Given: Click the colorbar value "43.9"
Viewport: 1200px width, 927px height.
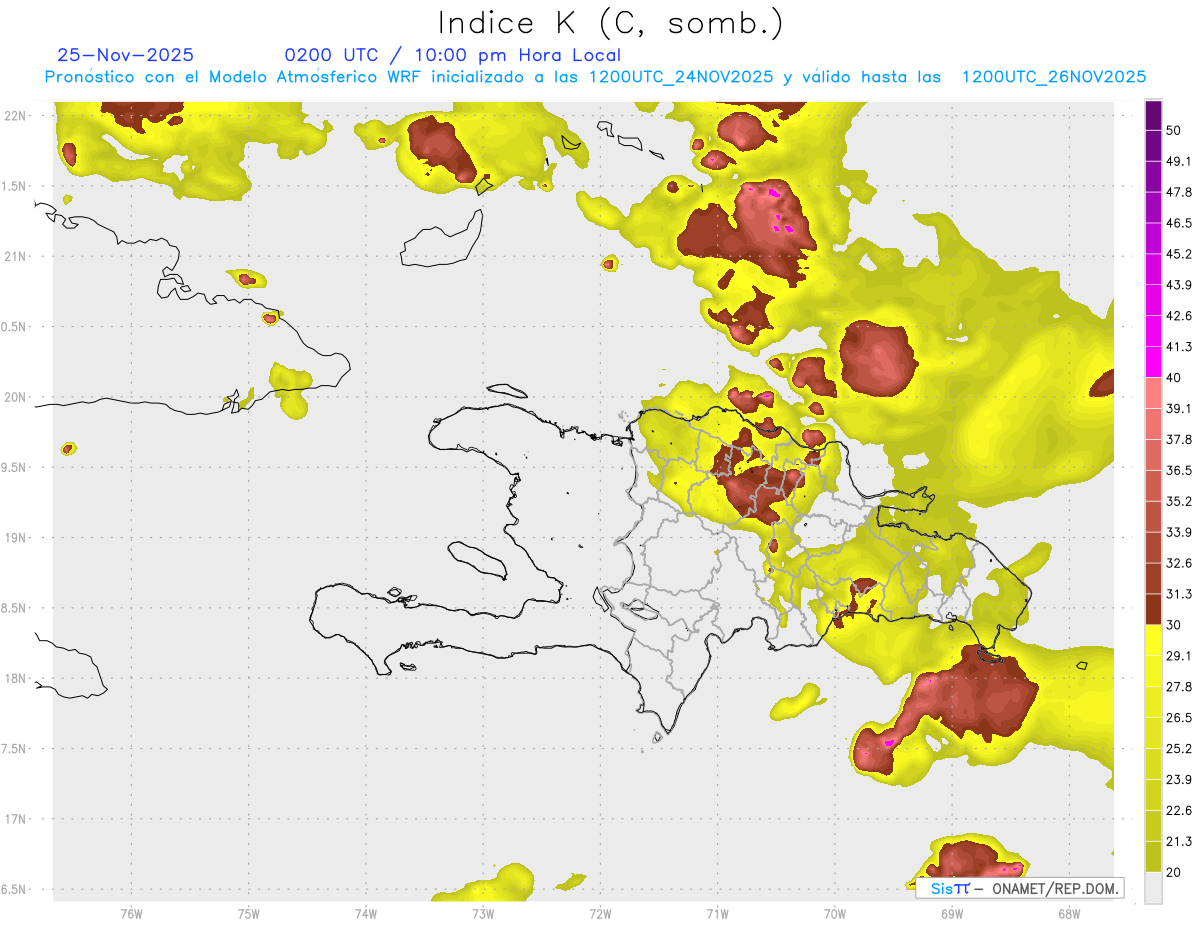Looking at the screenshot, I should coord(1179,285).
